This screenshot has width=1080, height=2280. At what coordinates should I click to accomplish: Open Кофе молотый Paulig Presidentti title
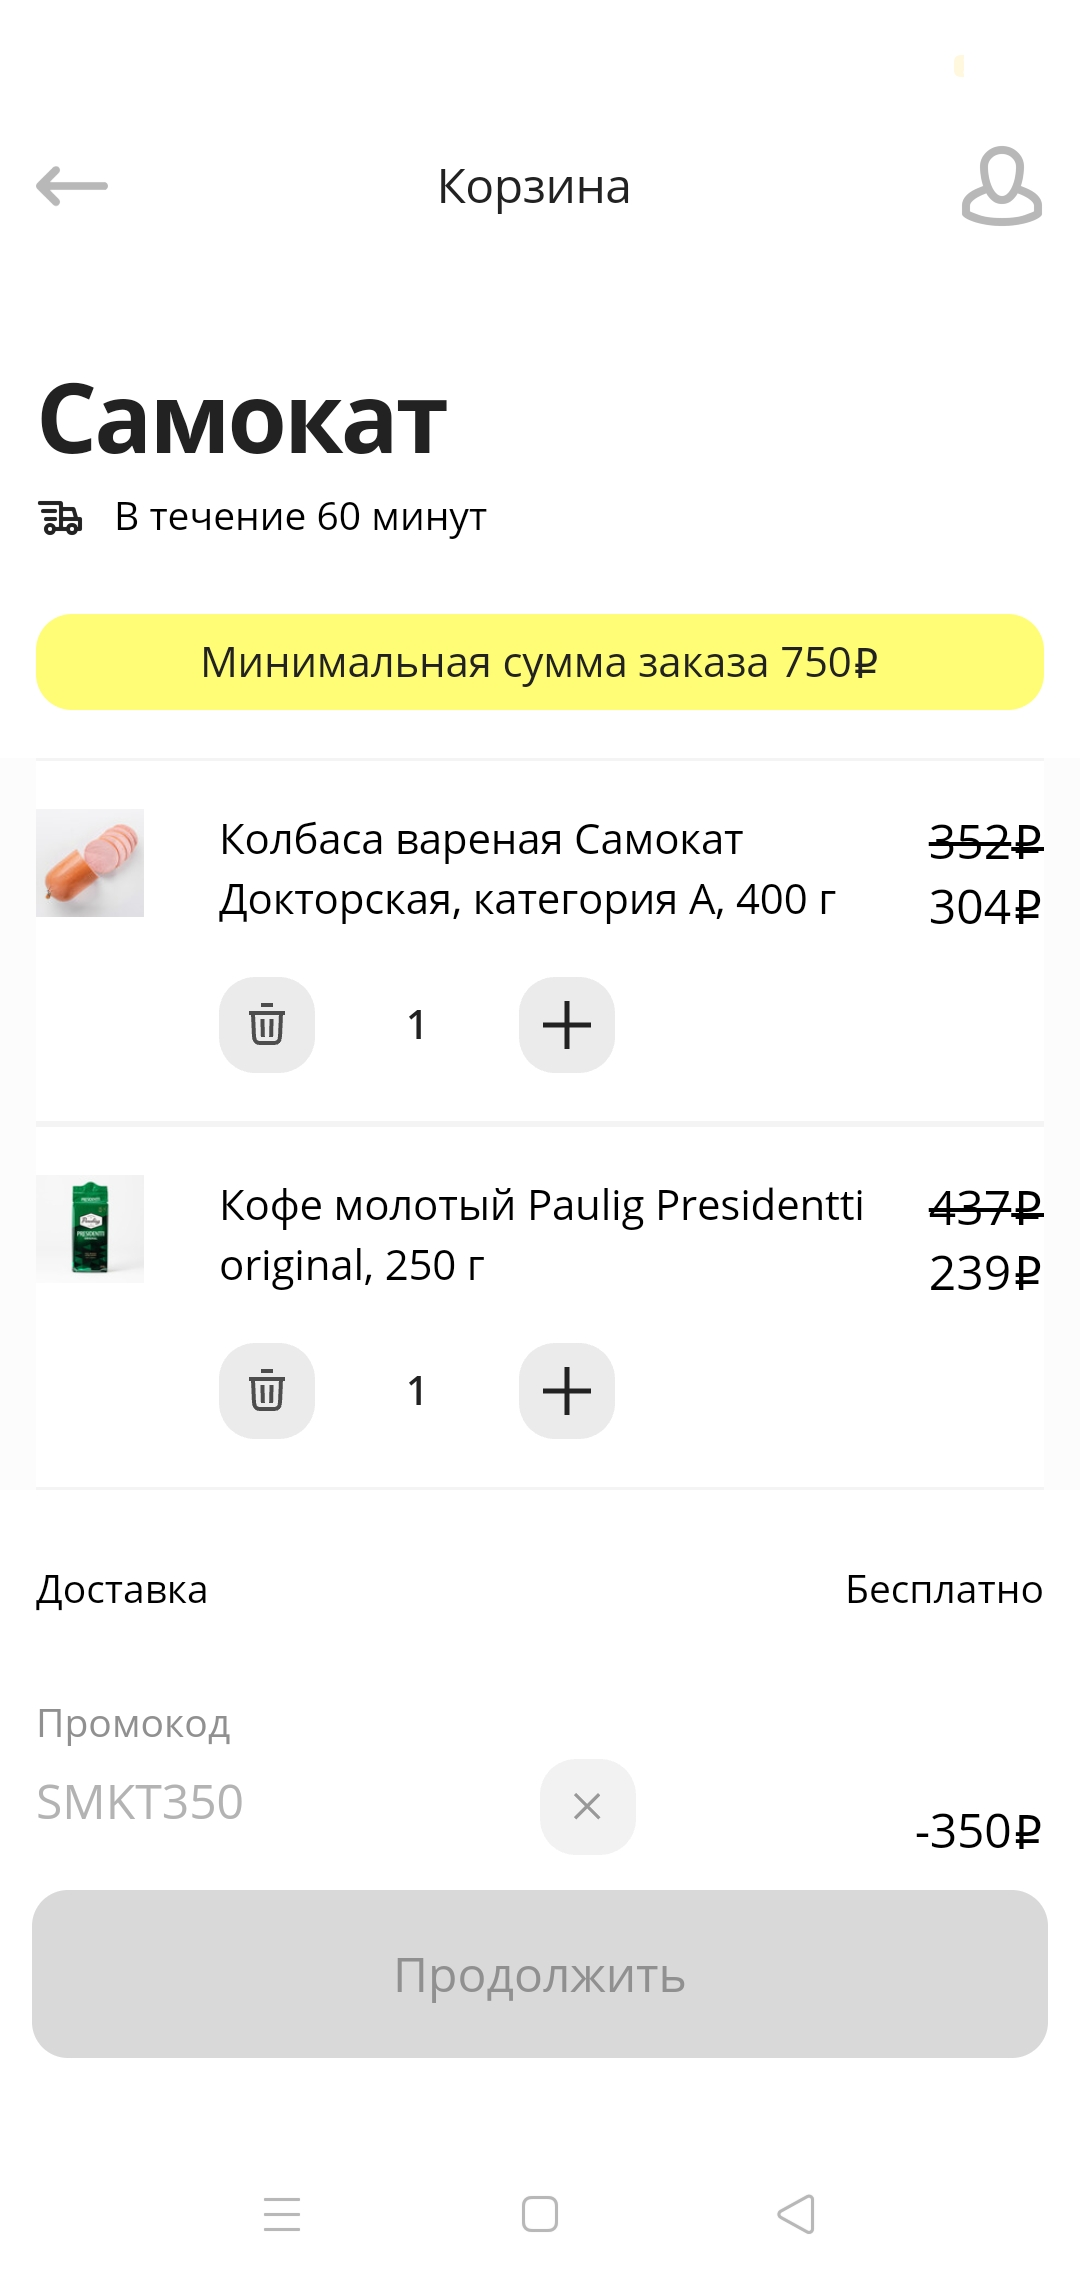541,1235
